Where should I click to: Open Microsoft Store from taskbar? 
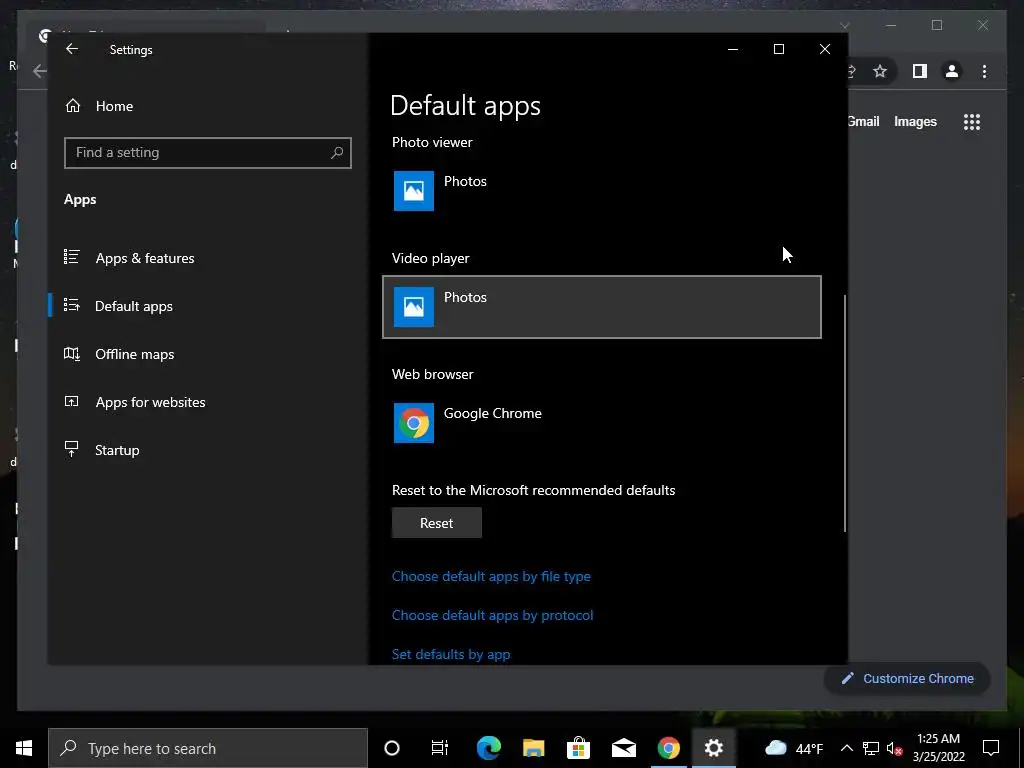pyautogui.click(x=578, y=748)
